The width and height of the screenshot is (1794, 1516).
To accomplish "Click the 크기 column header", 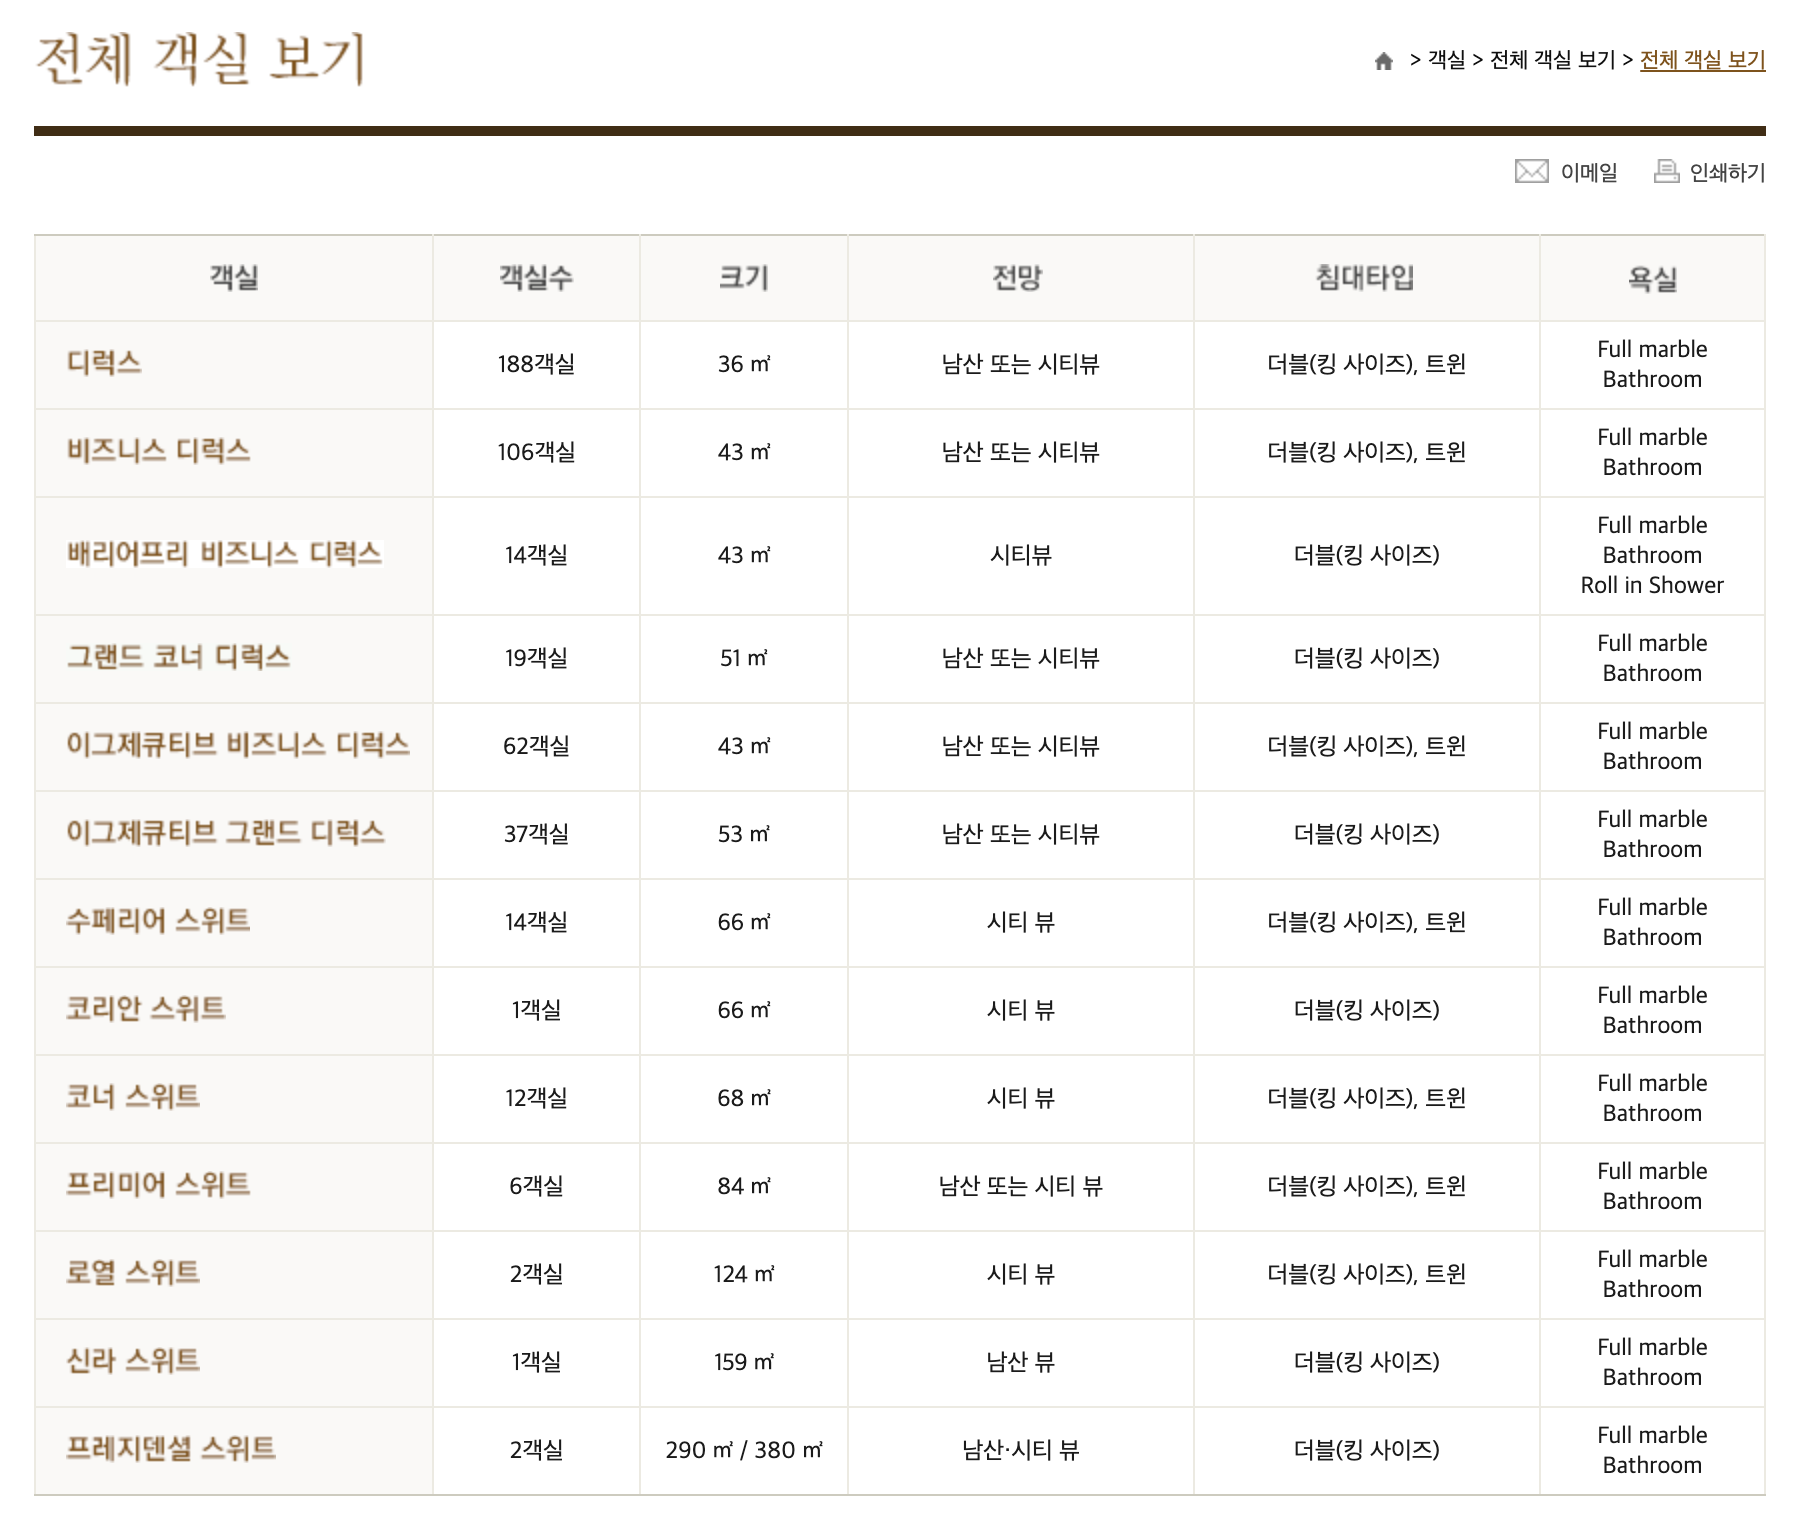I will (x=744, y=278).
